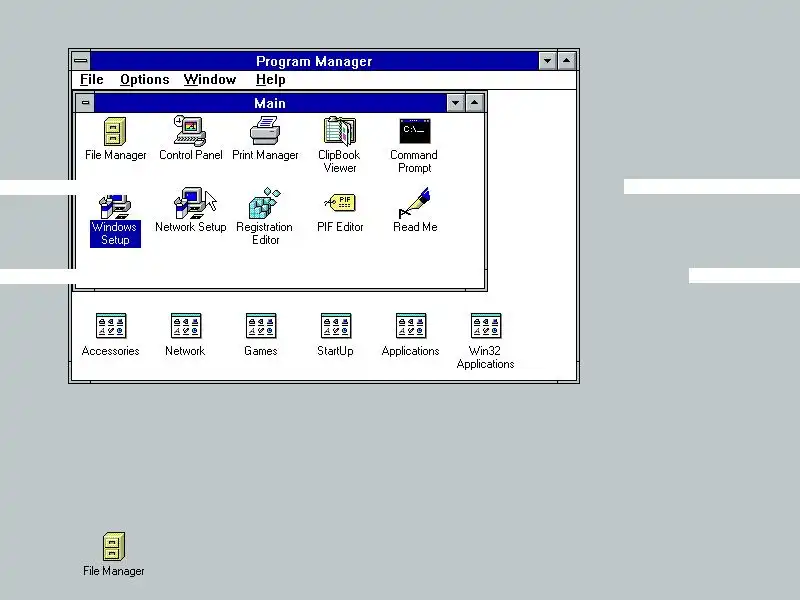
Task: Click the Program Manager title bar
Action: (x=314, y=61)
